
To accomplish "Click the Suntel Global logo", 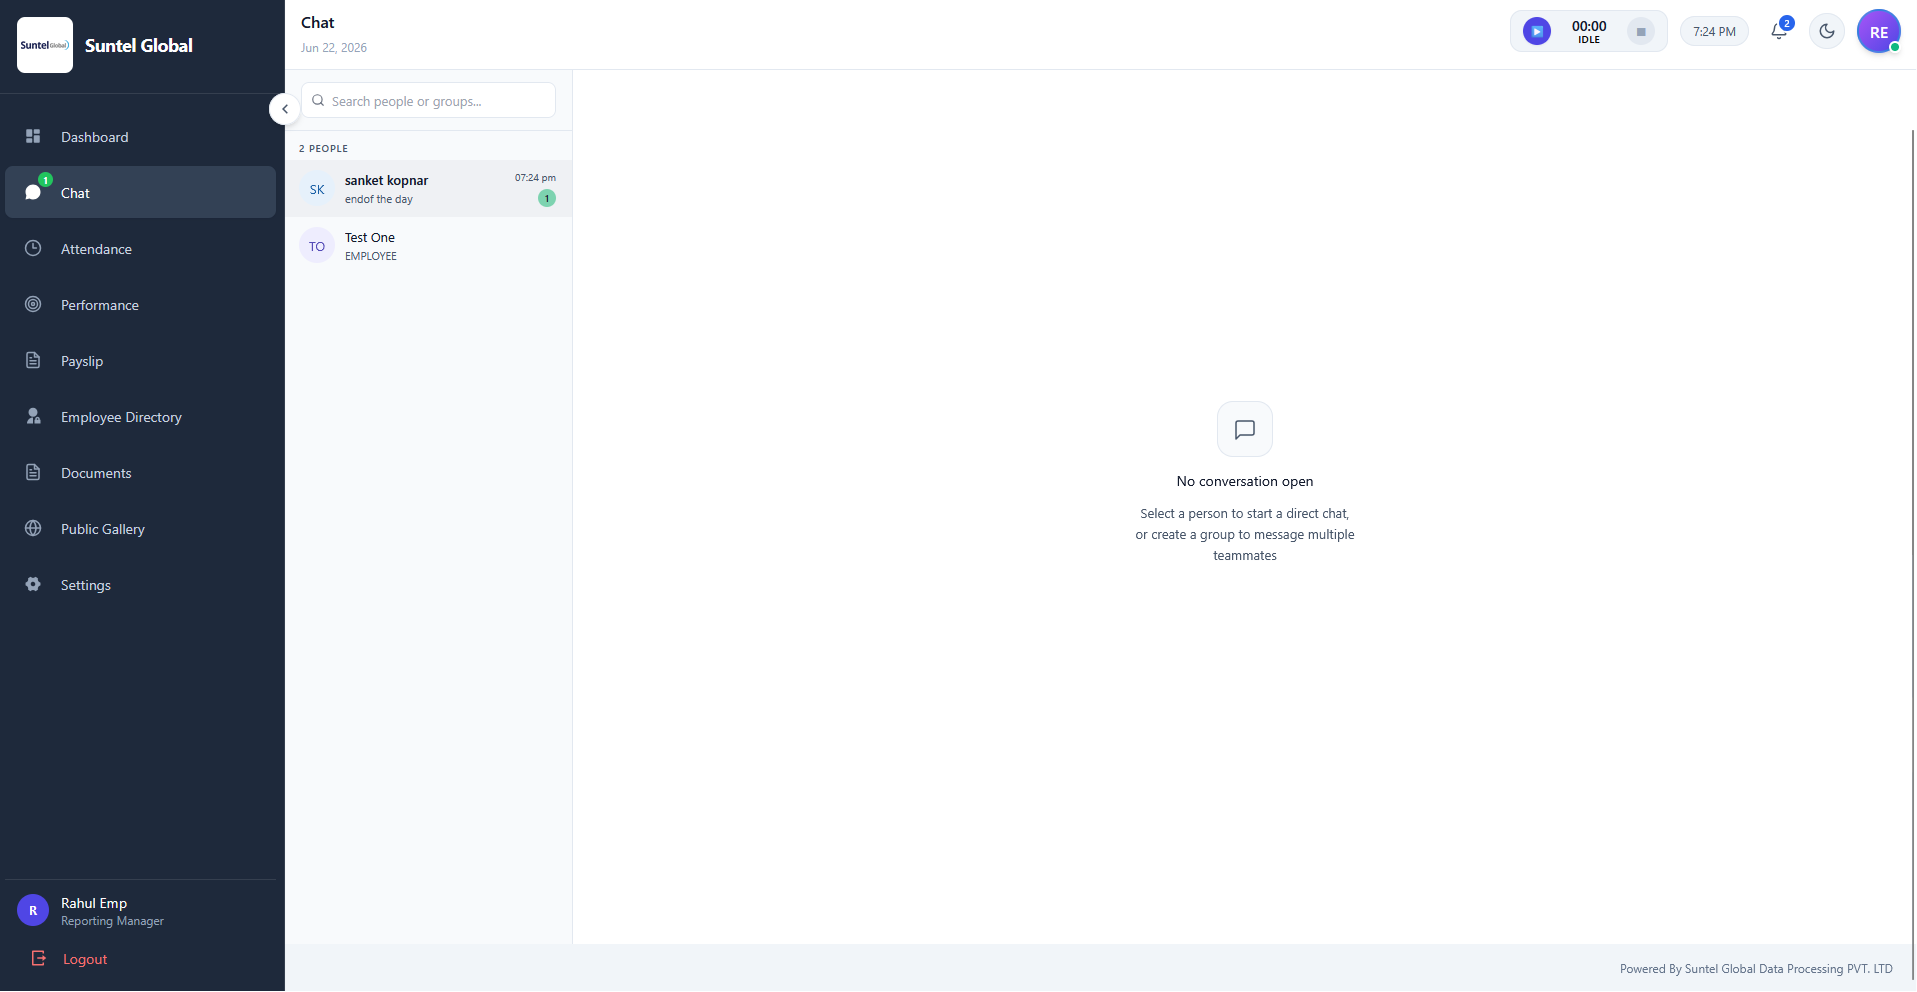I will (x=45, y=45).
